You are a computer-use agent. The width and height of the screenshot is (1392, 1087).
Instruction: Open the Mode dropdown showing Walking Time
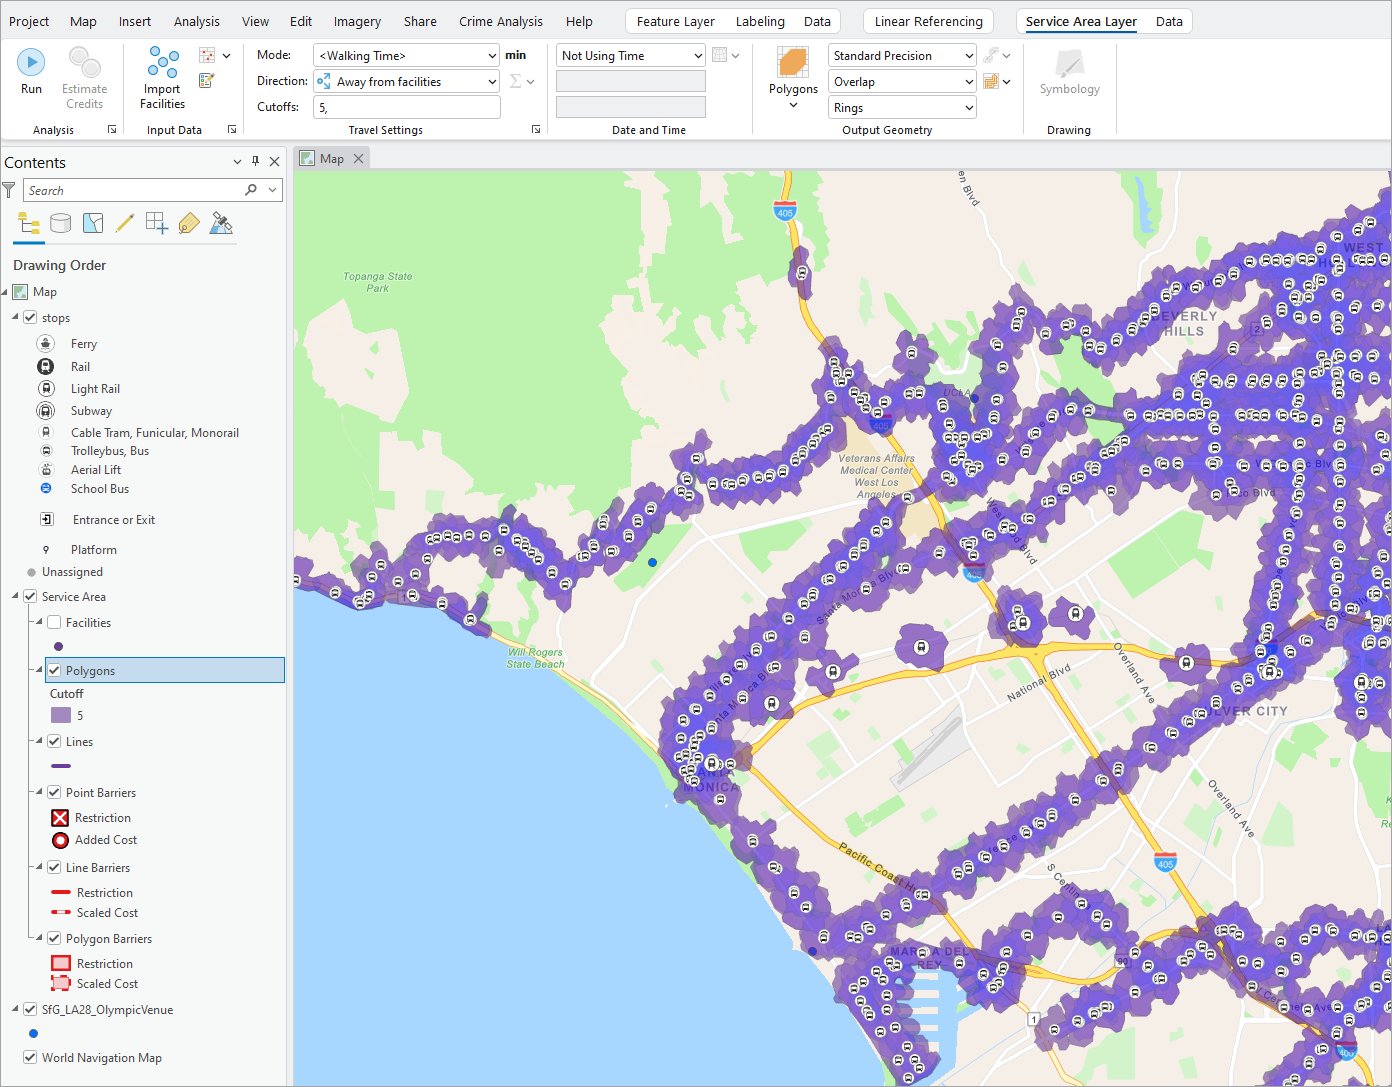coord(406,55)
